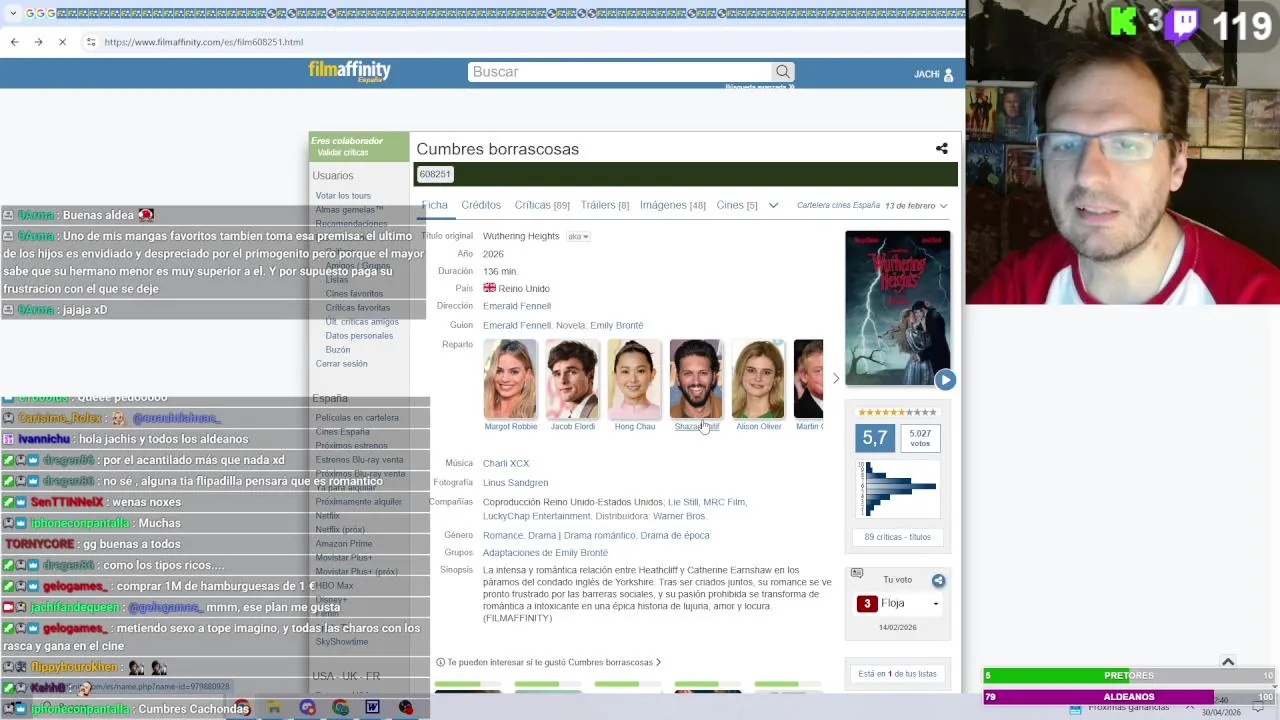Open the Tu voto Floja rating dropdown
The image size is (1280, 720).
click(x=899, y=604)
